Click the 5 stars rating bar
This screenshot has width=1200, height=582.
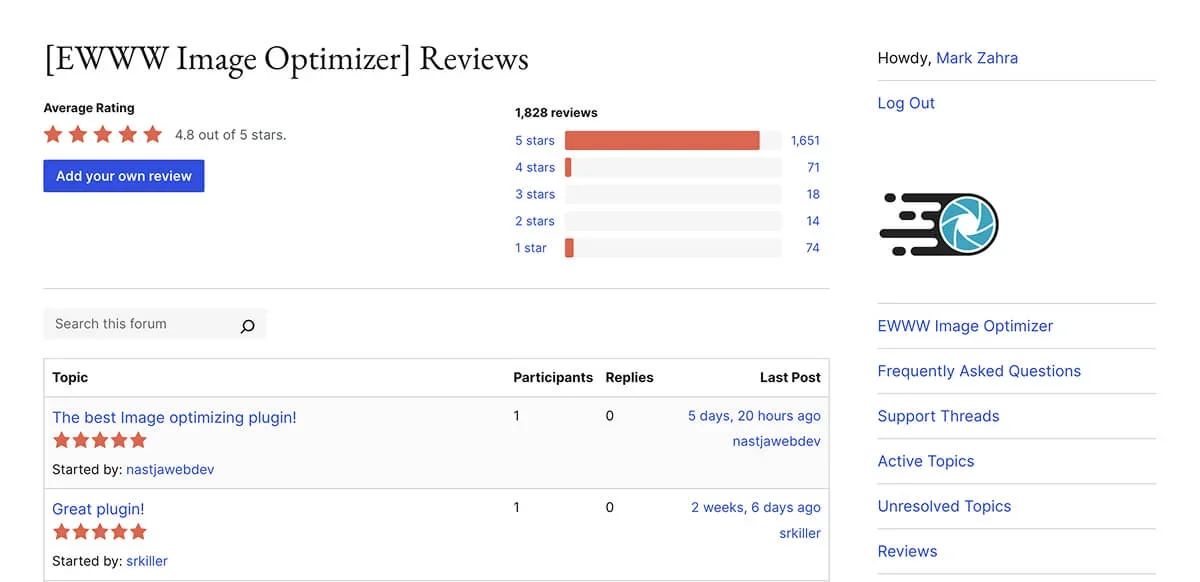click(x=673, y=141)
